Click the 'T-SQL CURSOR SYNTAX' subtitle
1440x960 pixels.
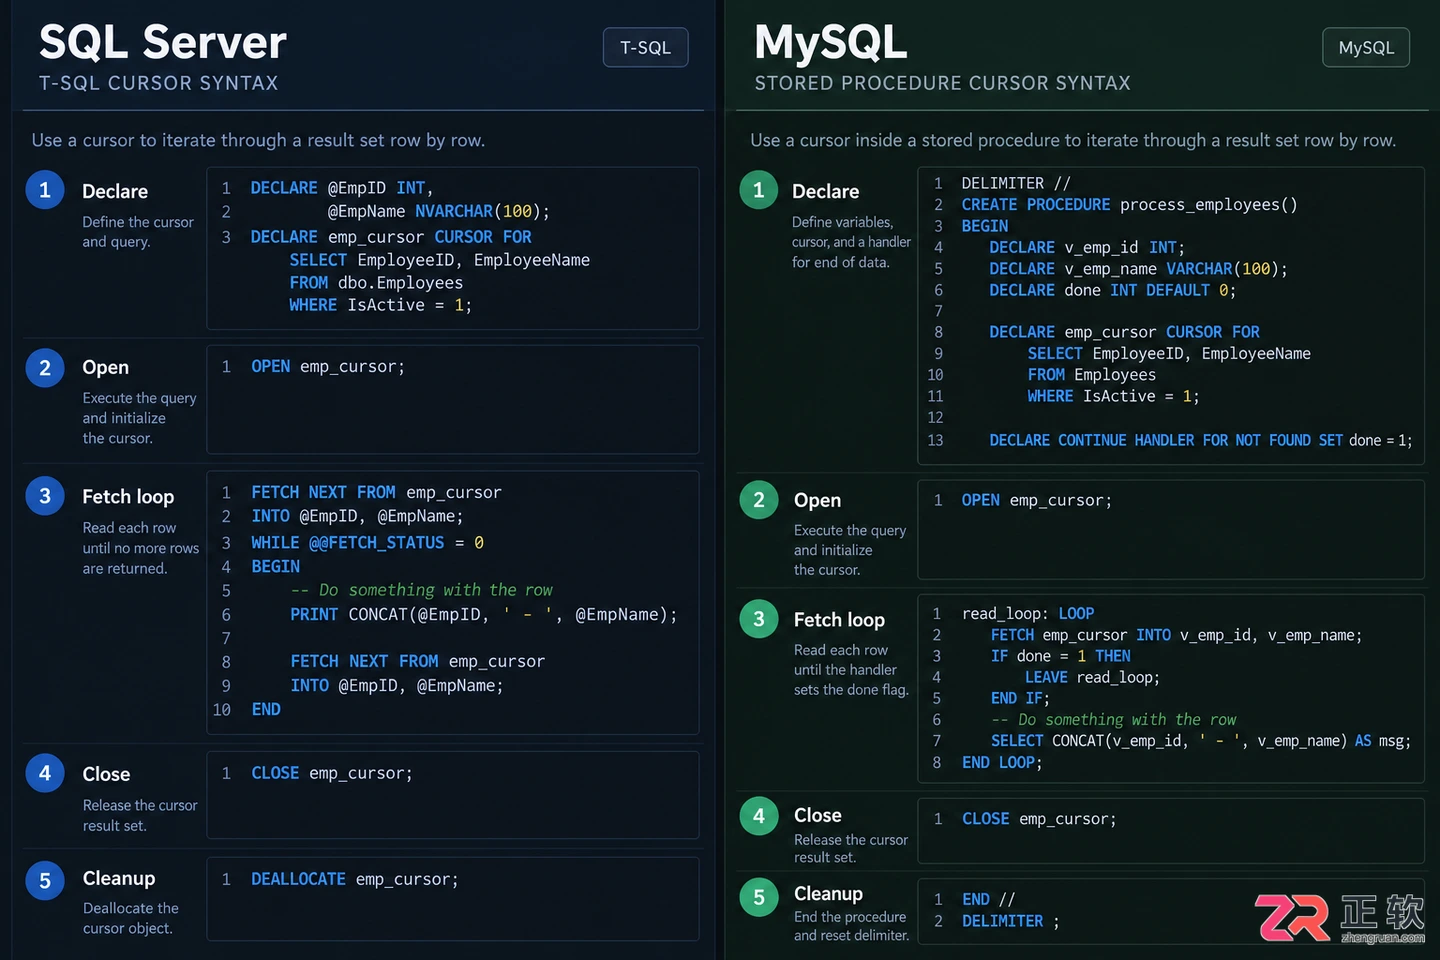(x=159, y=83)
